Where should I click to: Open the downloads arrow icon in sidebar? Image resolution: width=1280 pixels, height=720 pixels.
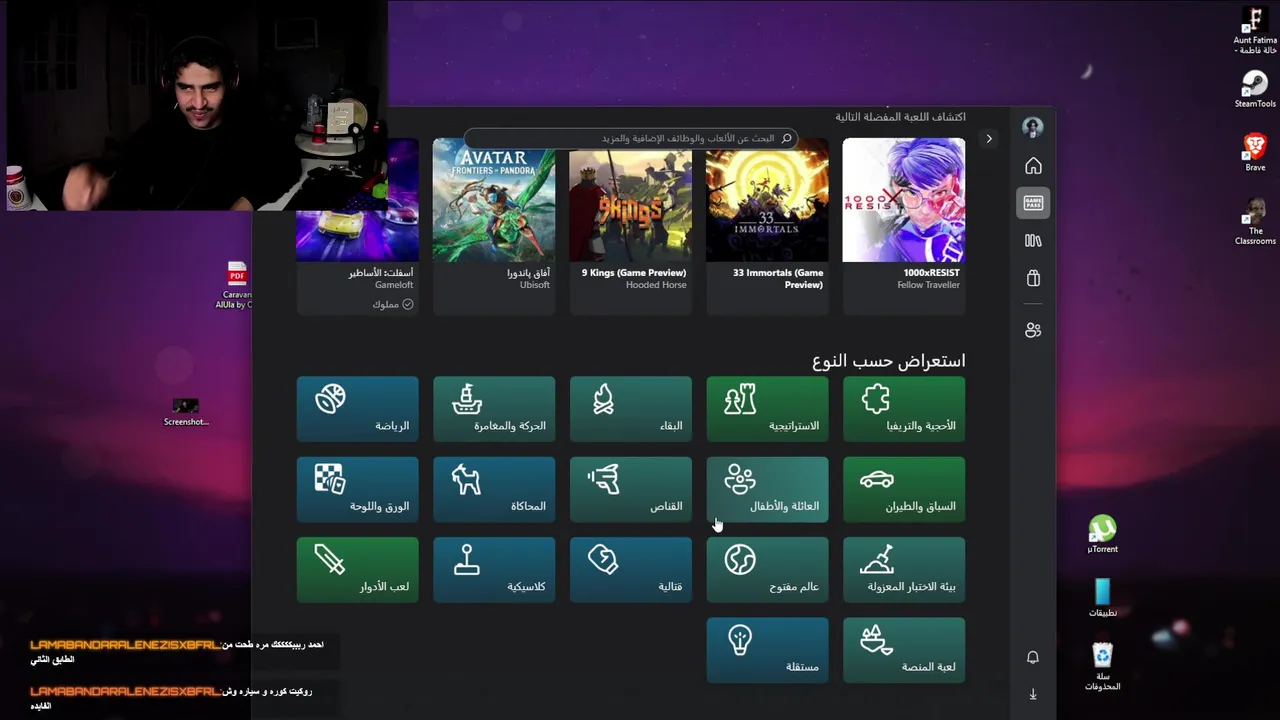1033,694
